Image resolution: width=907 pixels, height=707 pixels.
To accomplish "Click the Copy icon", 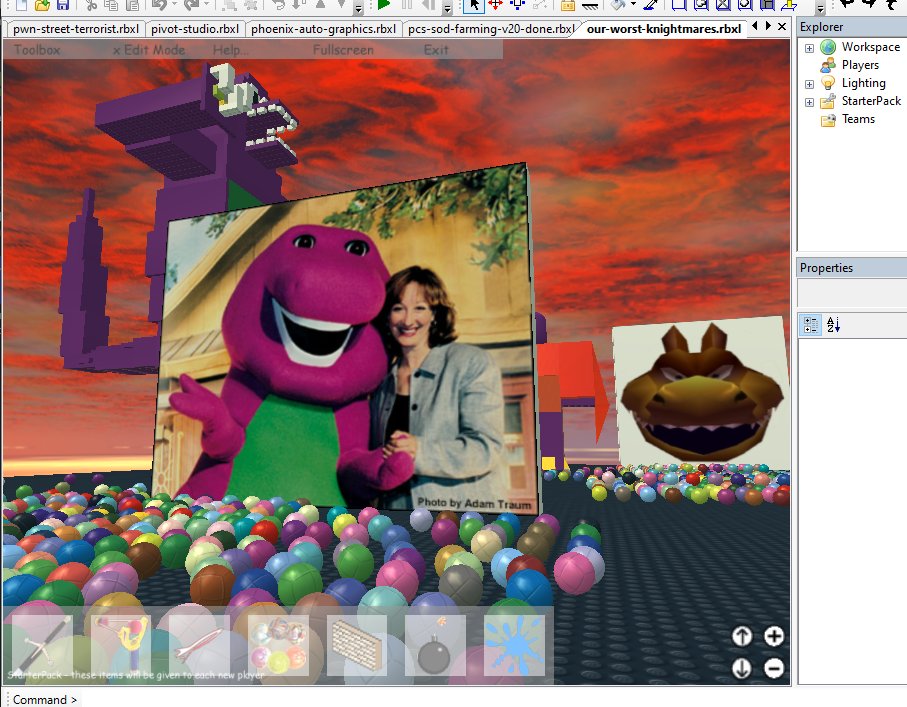I will click(x=110, y=5).
